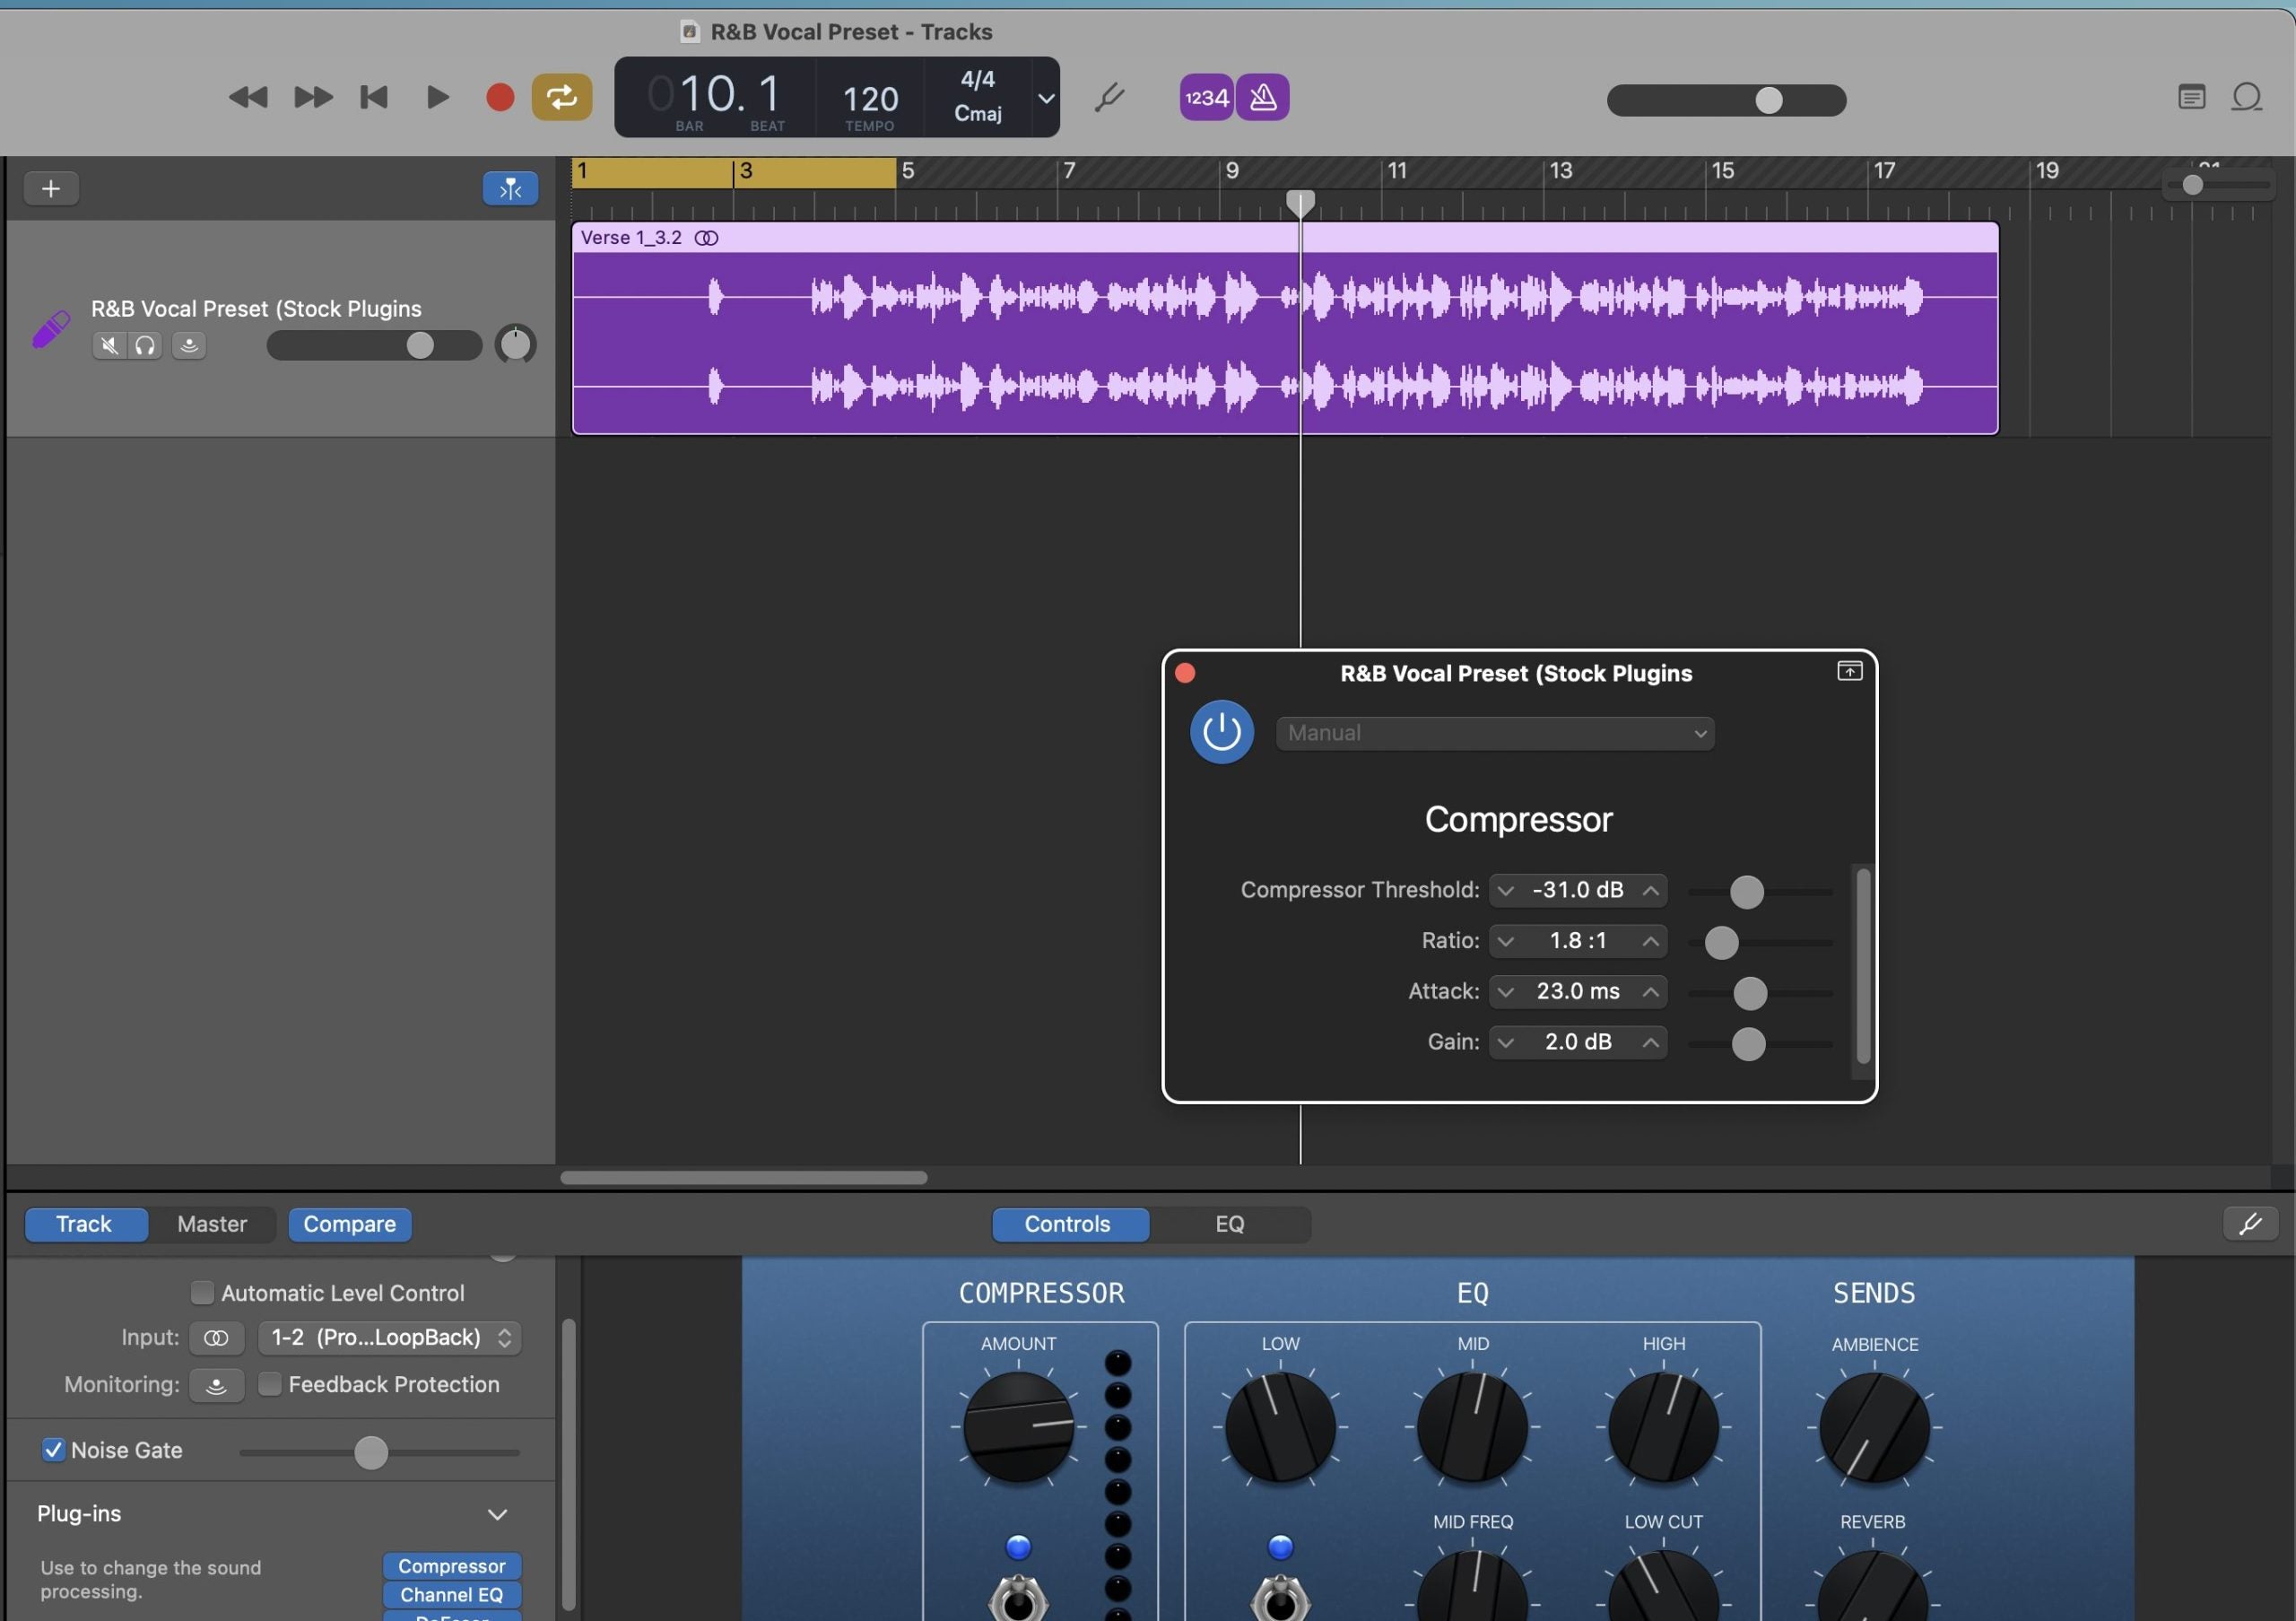Click the Cycle loop button
Viewport: 2296px width, 1621px height.
[x=561, y=97]
